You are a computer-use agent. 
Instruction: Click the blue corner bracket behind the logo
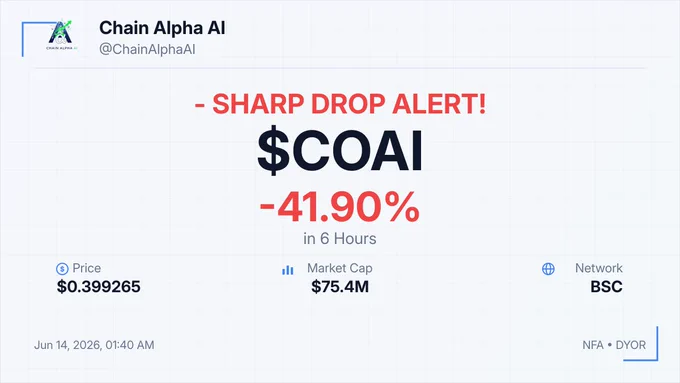click(x=39, y=39)
